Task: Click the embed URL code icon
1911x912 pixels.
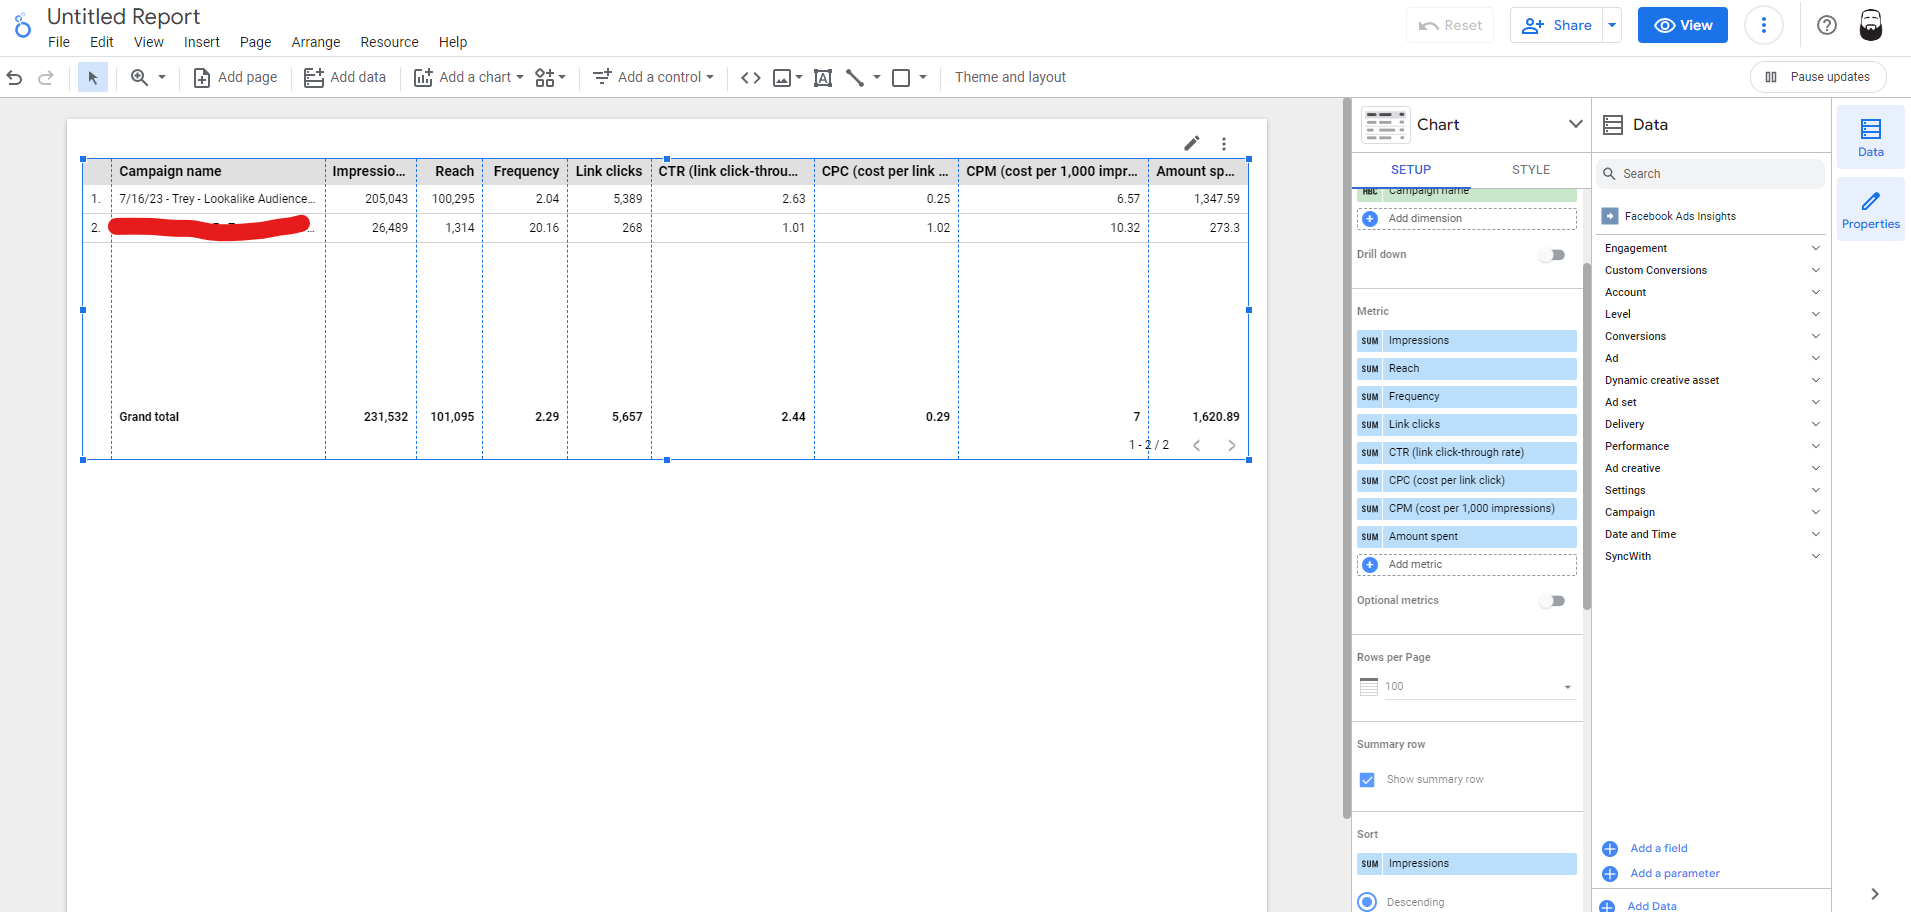Action: [x=750, y=77]
